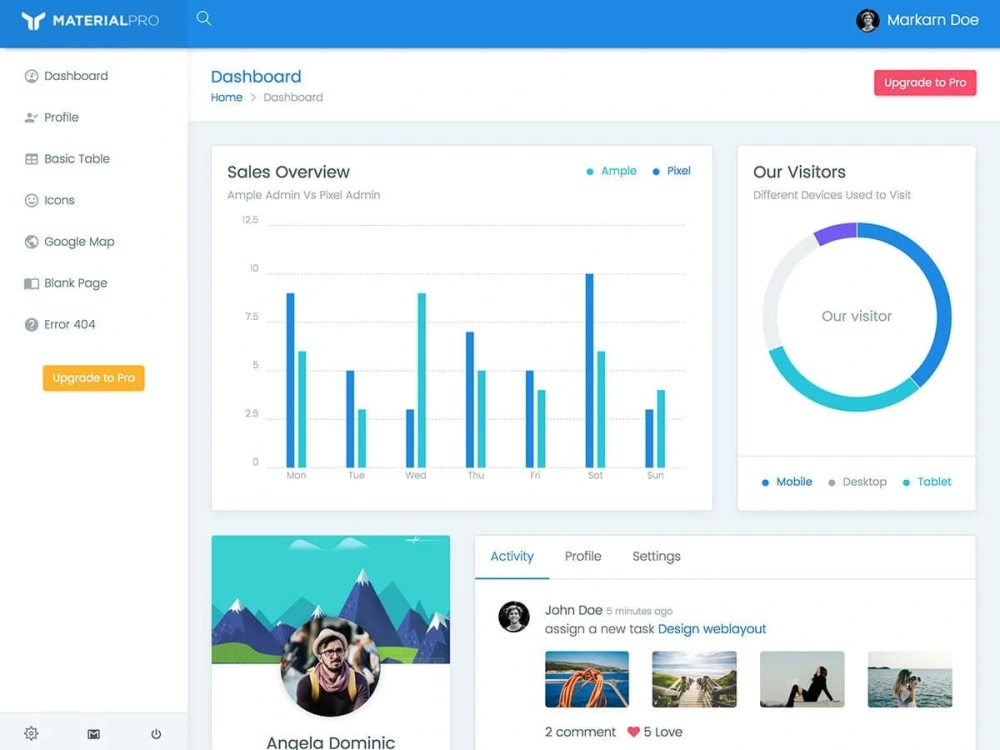
Task: Click John Doe's avatar in activity feed
Action: tap(513, 617)
